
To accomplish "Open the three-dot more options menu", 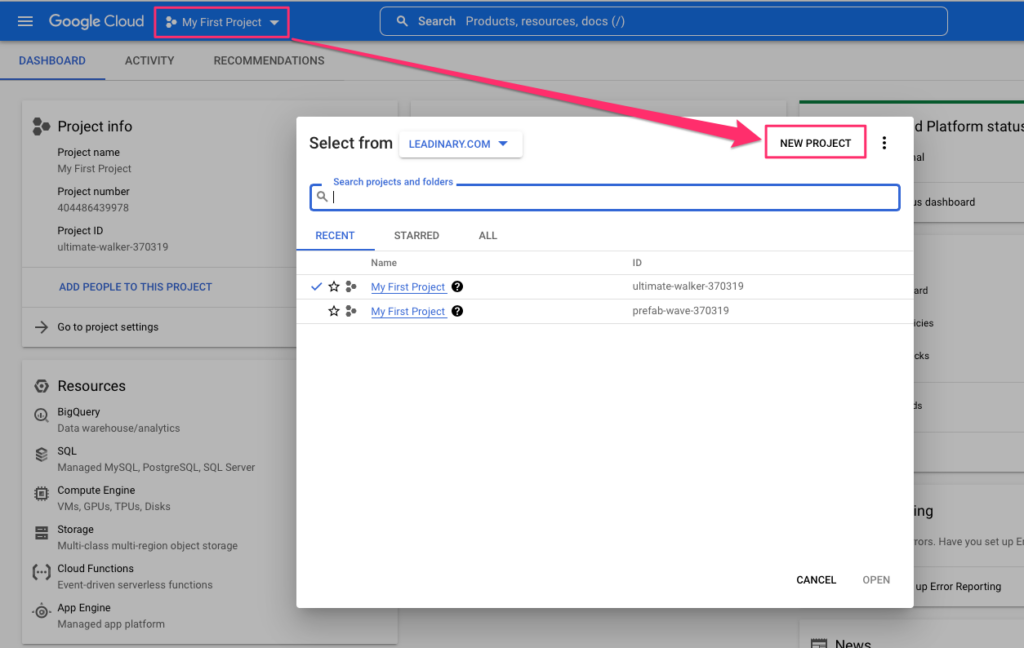I will pos(884,143).
